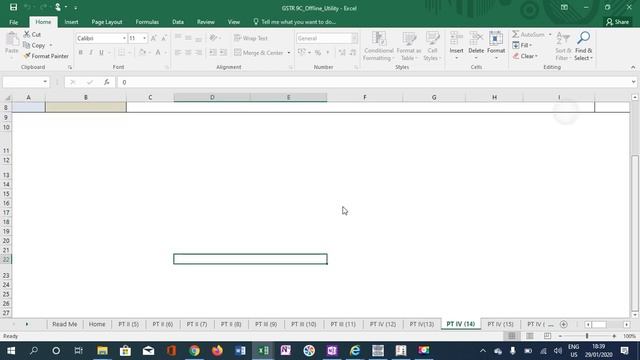640x360 pixels.
Task: Switch to the Insert ribbon tab
Action: pyautogui.click(x=71, y=22)
